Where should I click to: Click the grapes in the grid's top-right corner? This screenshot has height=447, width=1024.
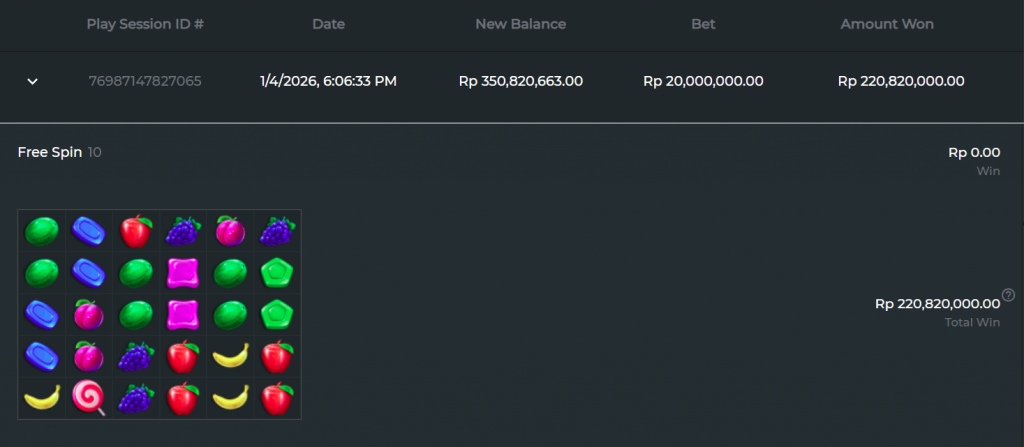tap(277, 231)
